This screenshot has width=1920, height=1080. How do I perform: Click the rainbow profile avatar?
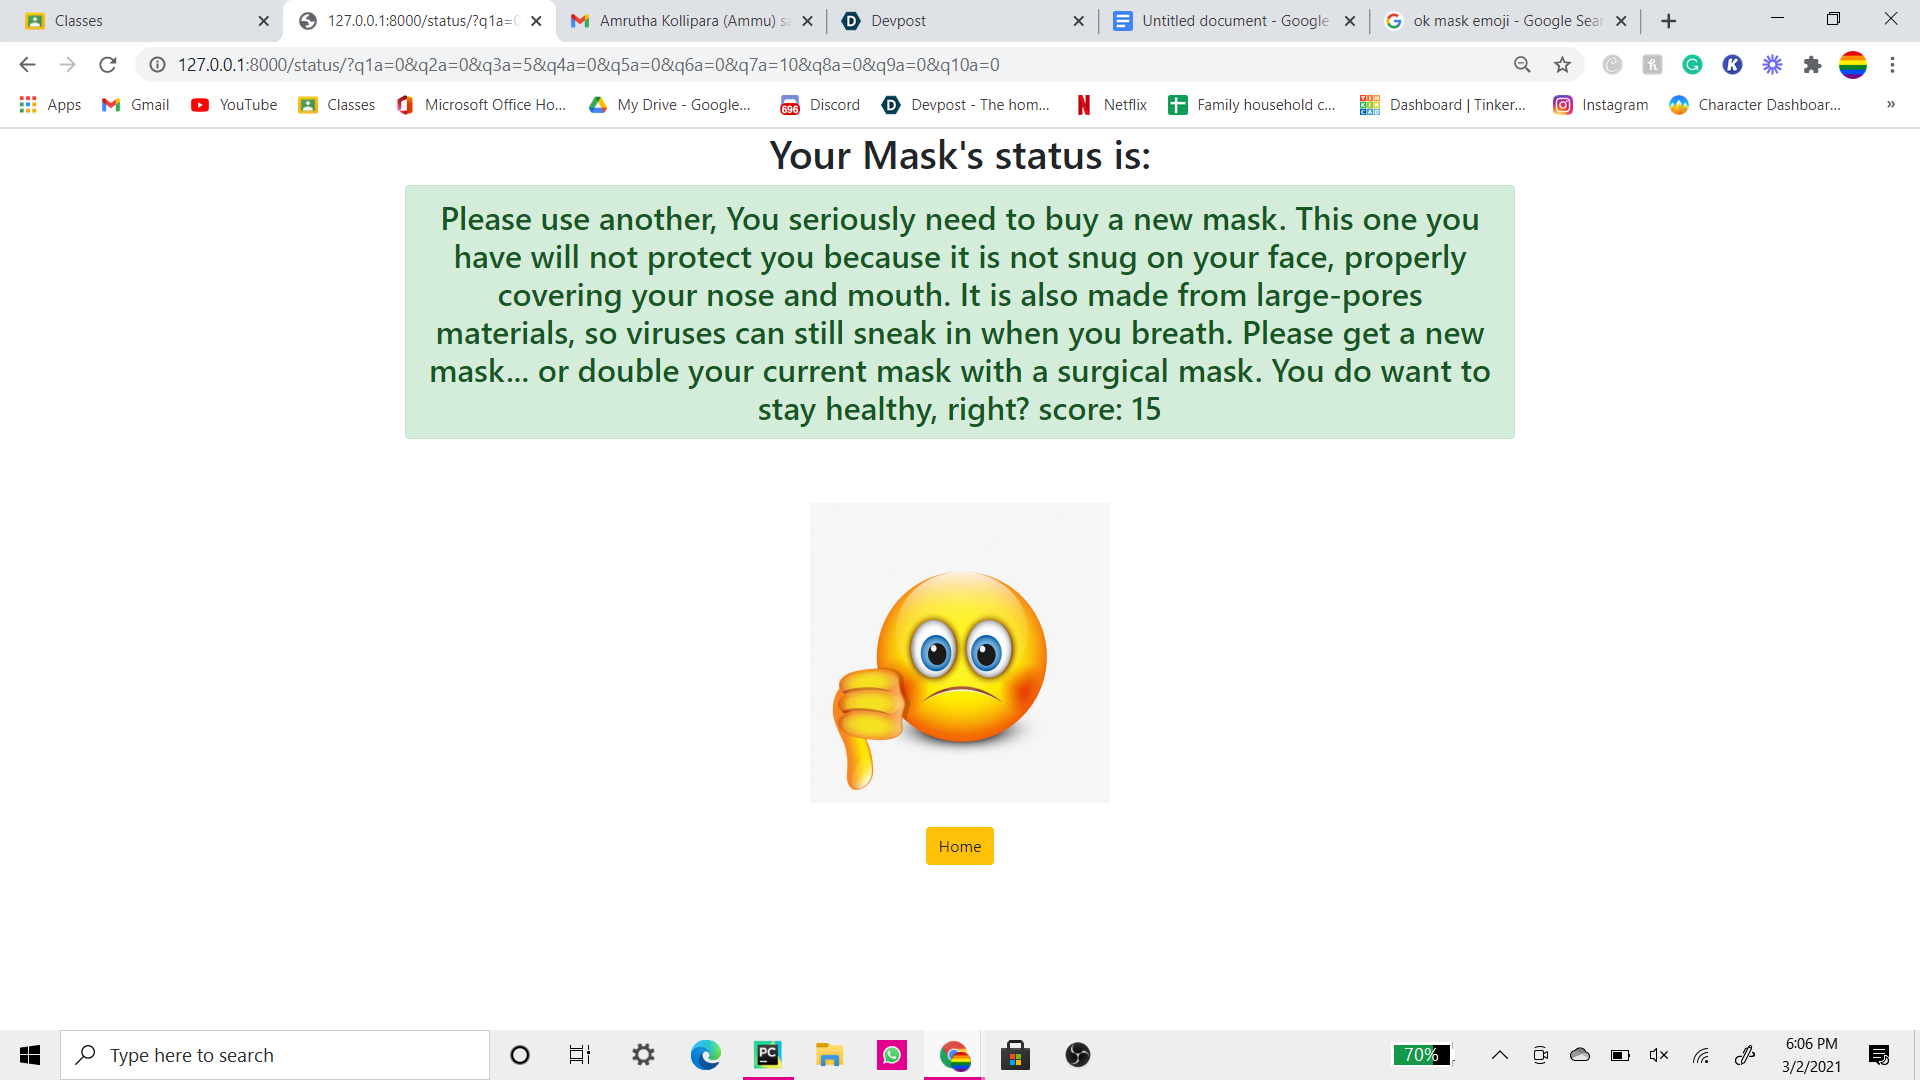[x=1852, y=65]
